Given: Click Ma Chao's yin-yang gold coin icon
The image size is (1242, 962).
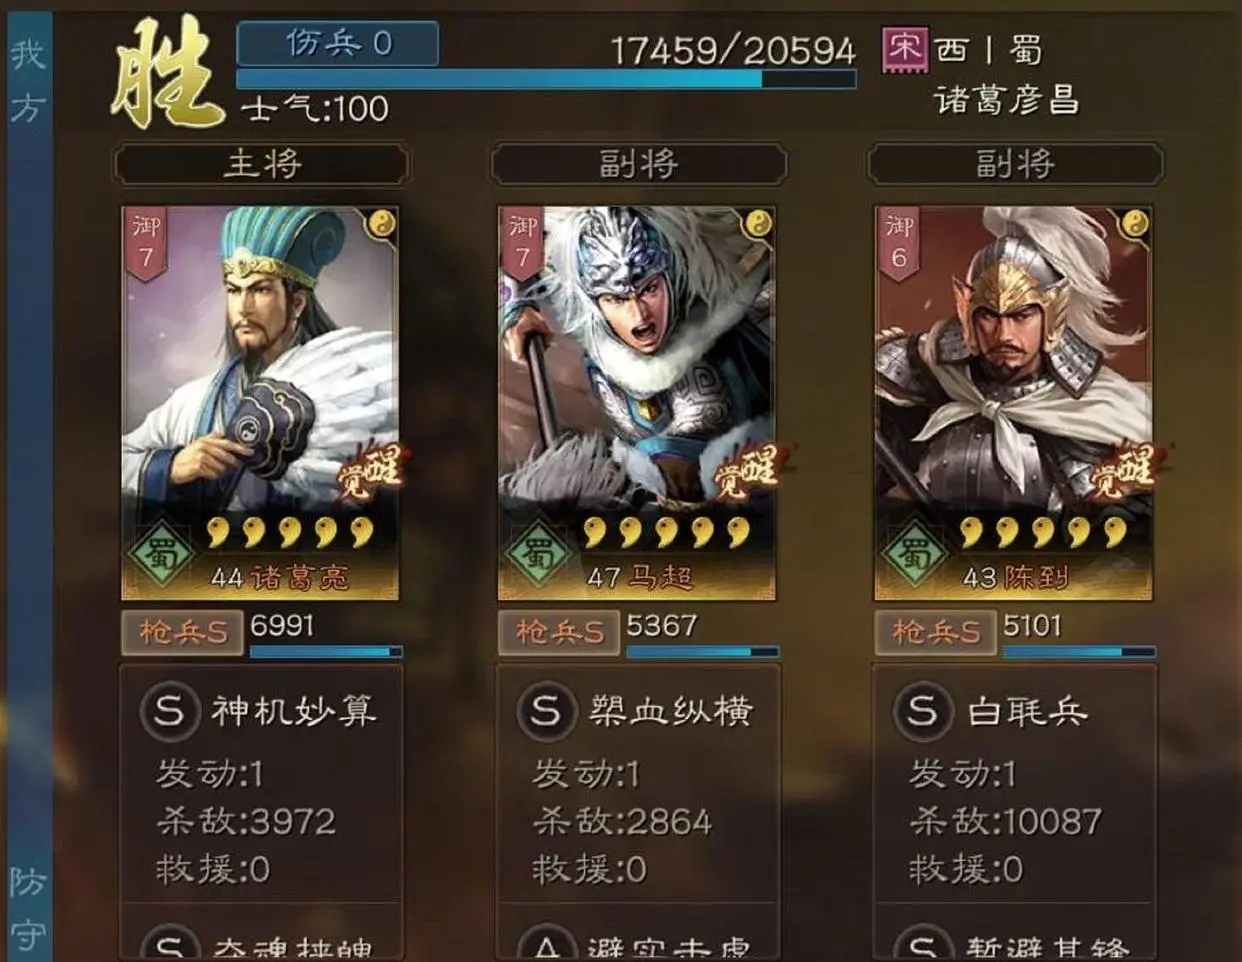Looking at the screenshot, I should (757, 225).
